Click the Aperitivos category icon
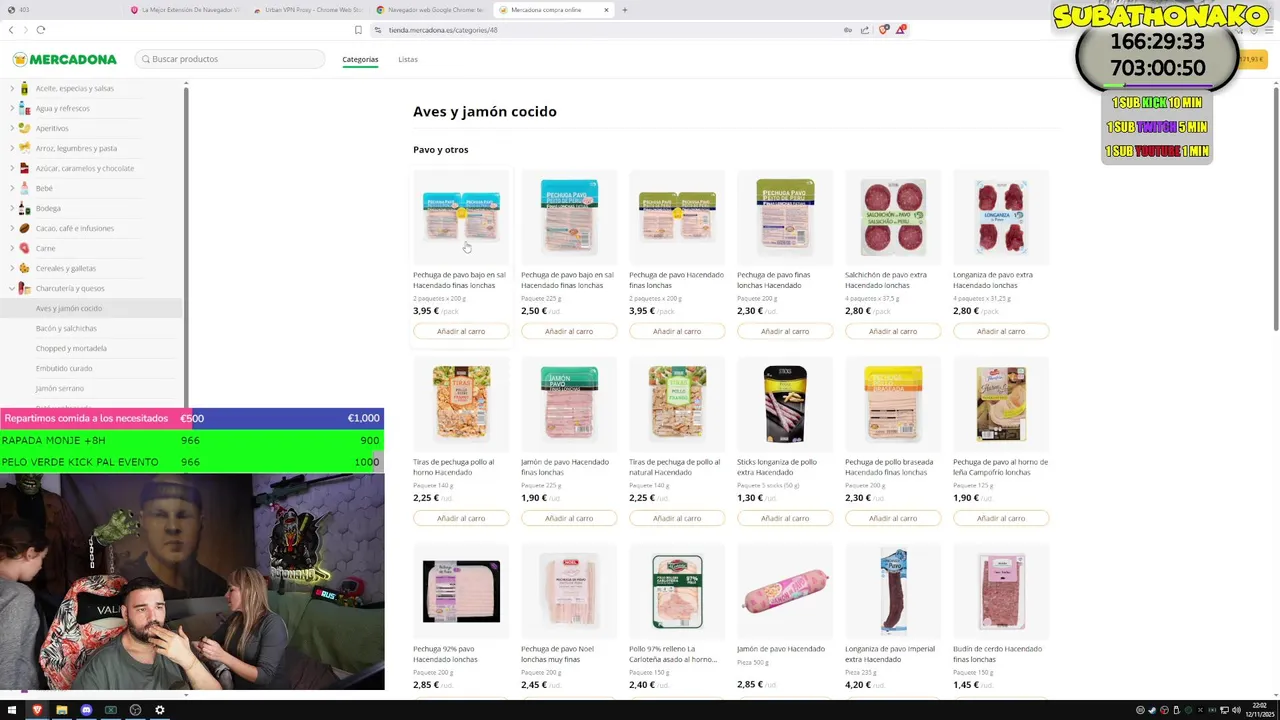This screenshot has height=720, width=1280. (24, 128)
